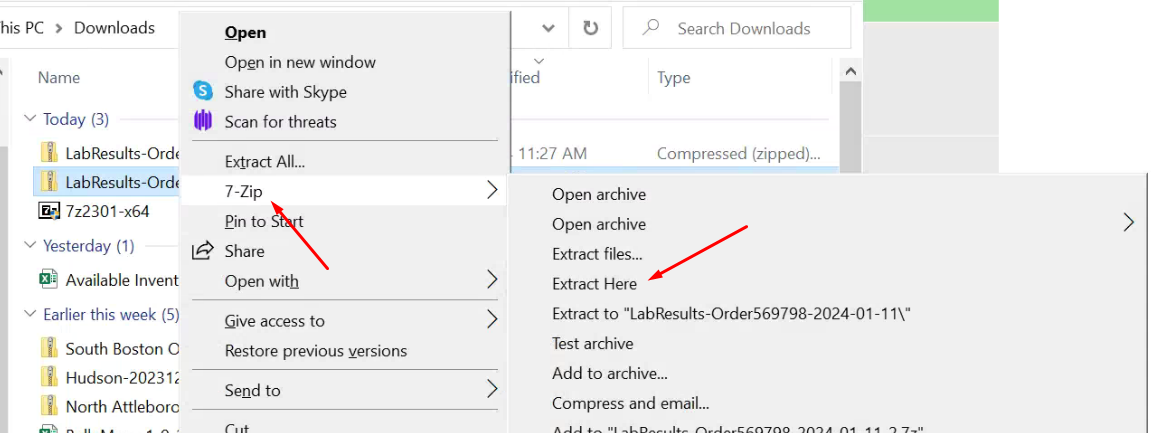The image size is (1168, 433).
Task: Click the scrollbar up arrow in file list
Action: click(x=850, y=72)
